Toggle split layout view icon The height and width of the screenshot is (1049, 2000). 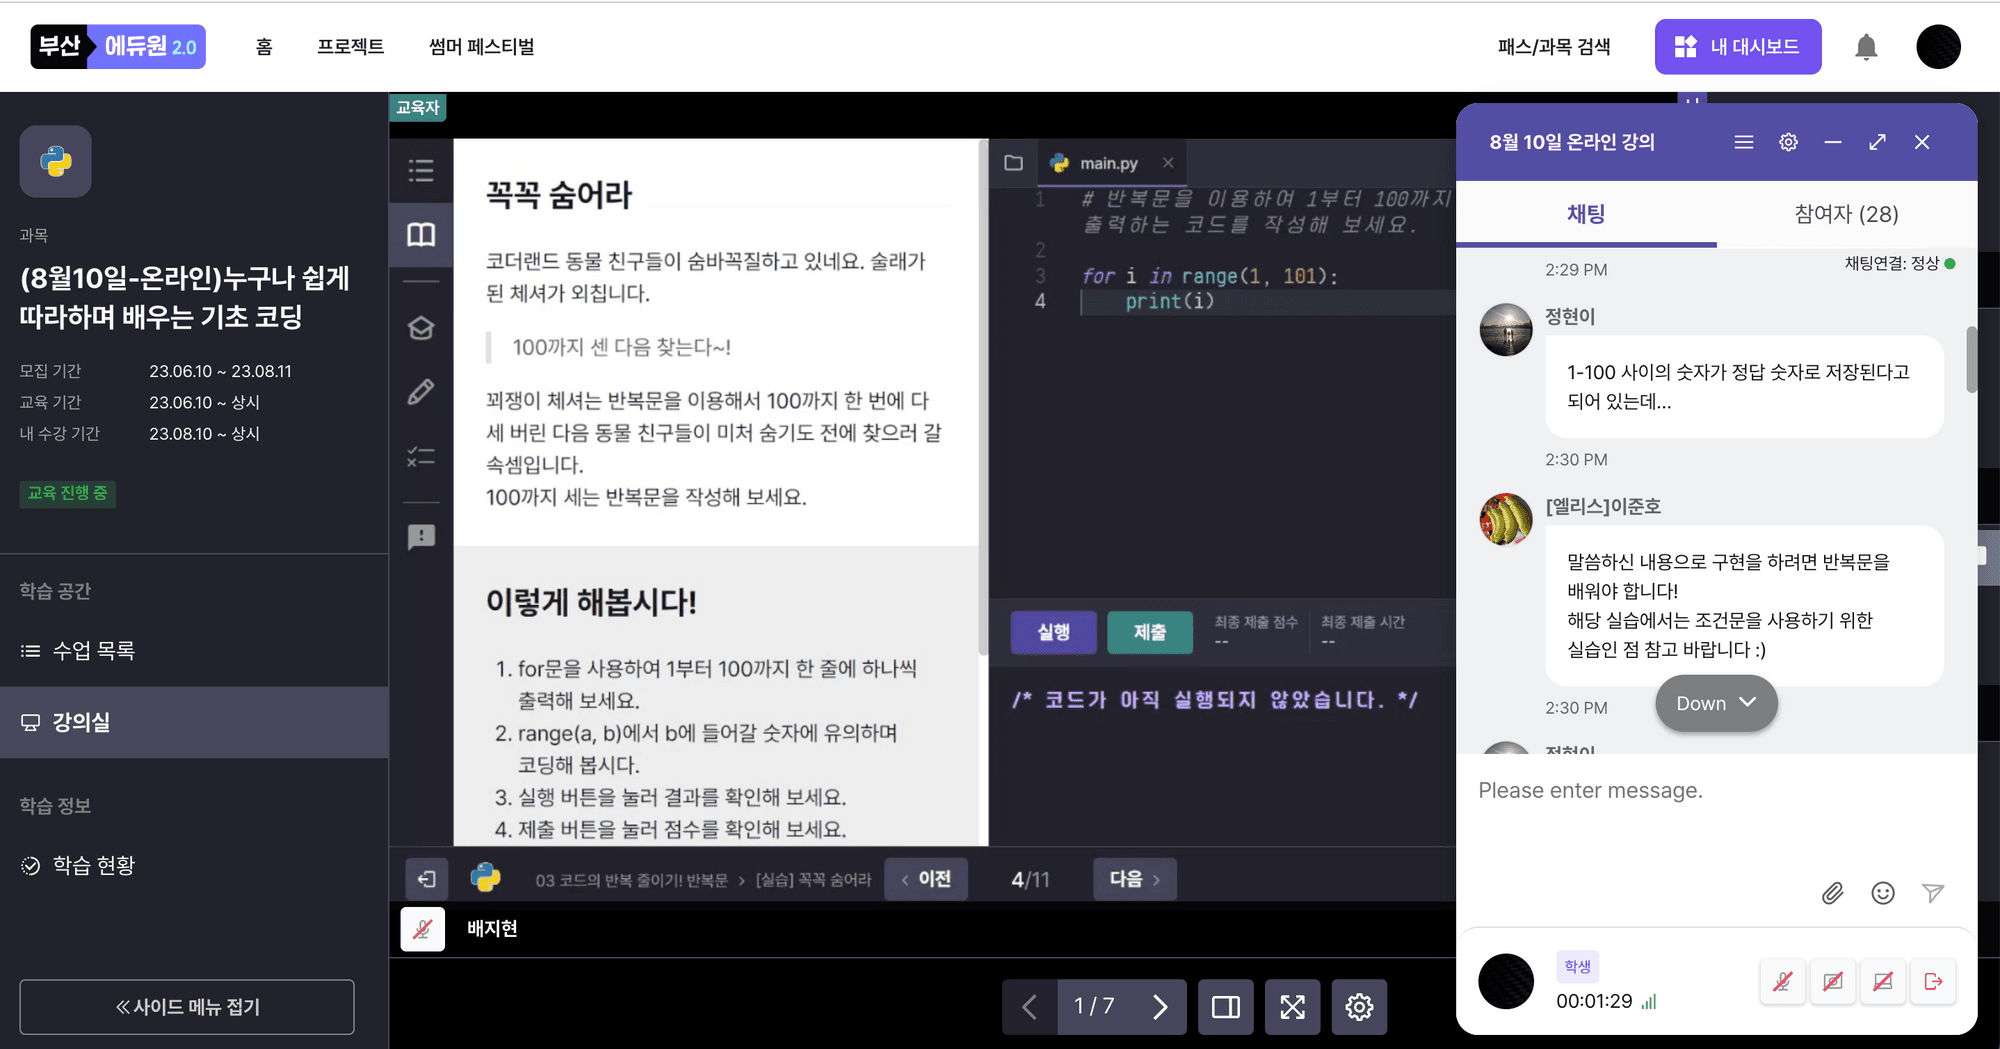pos(1225,1007)
